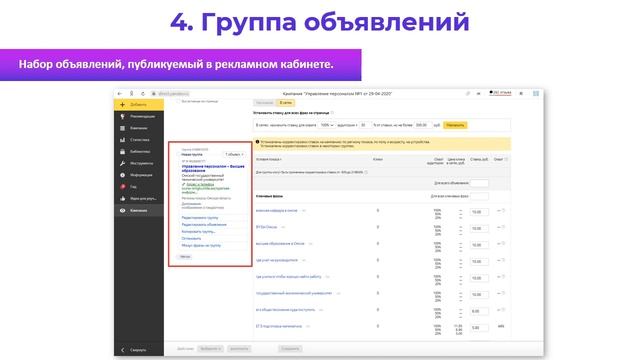Click help icon next to bid-setting heading
The height and width of the screenshot is (360, 640).
(x=332, y=113)
